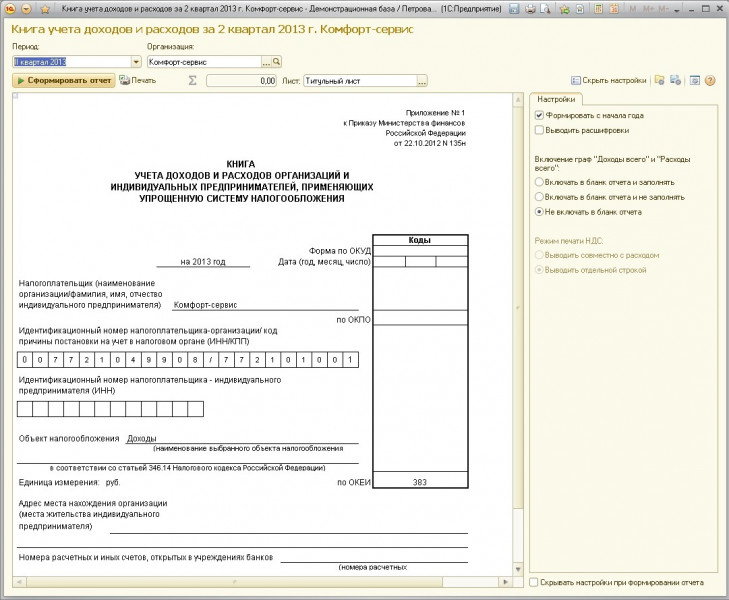
Task: Select Выводить совместно с расходом radio
Action: 539,255
